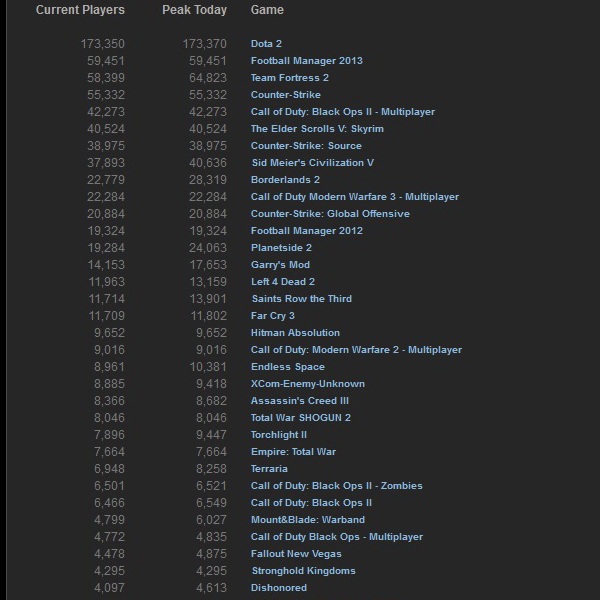Open the XCom-Enemy-Unknown link

coord(308,384)
